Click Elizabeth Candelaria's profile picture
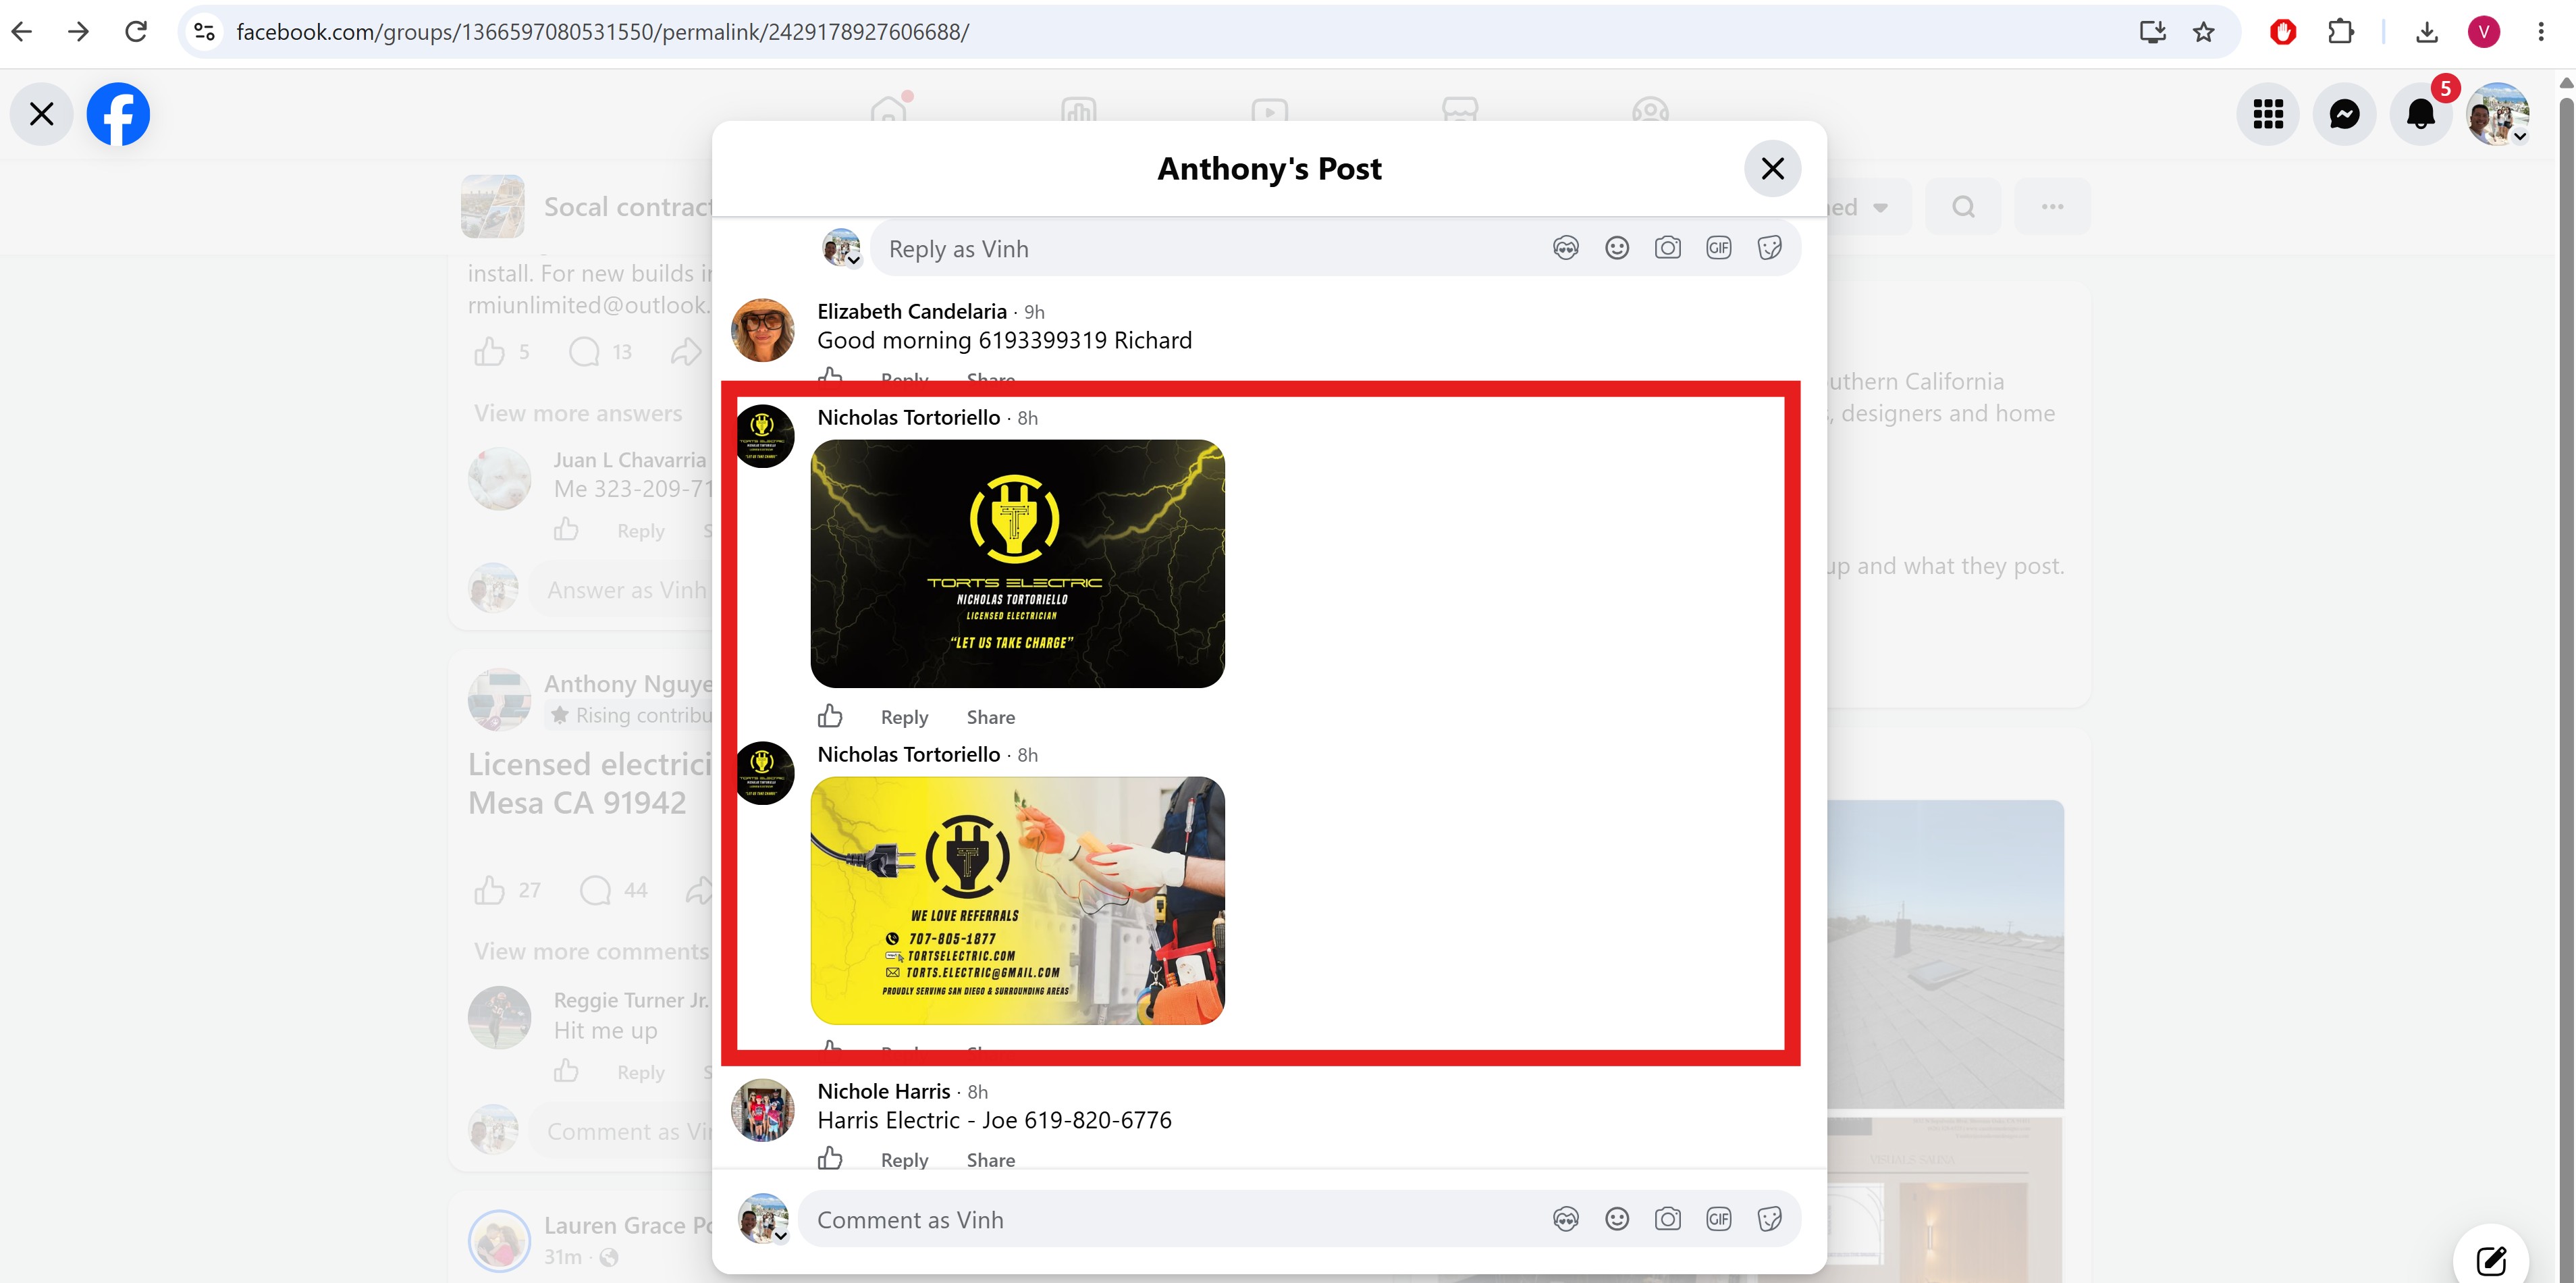Screen dimensions: 2576x1283 tap(763, 329)
